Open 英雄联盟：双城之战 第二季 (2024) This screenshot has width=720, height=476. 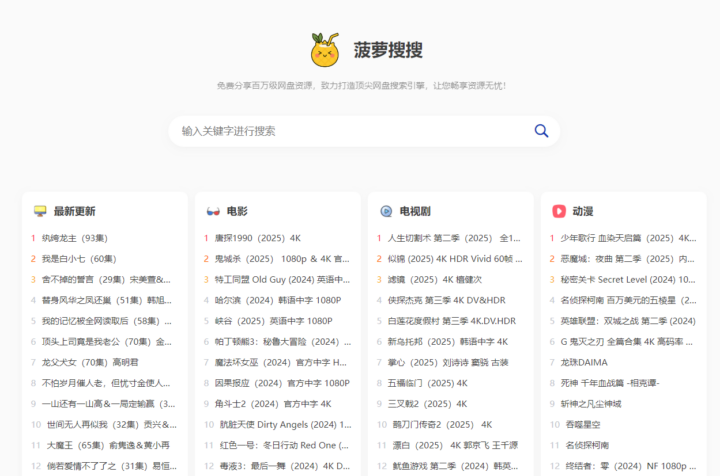tap(628, 321)
